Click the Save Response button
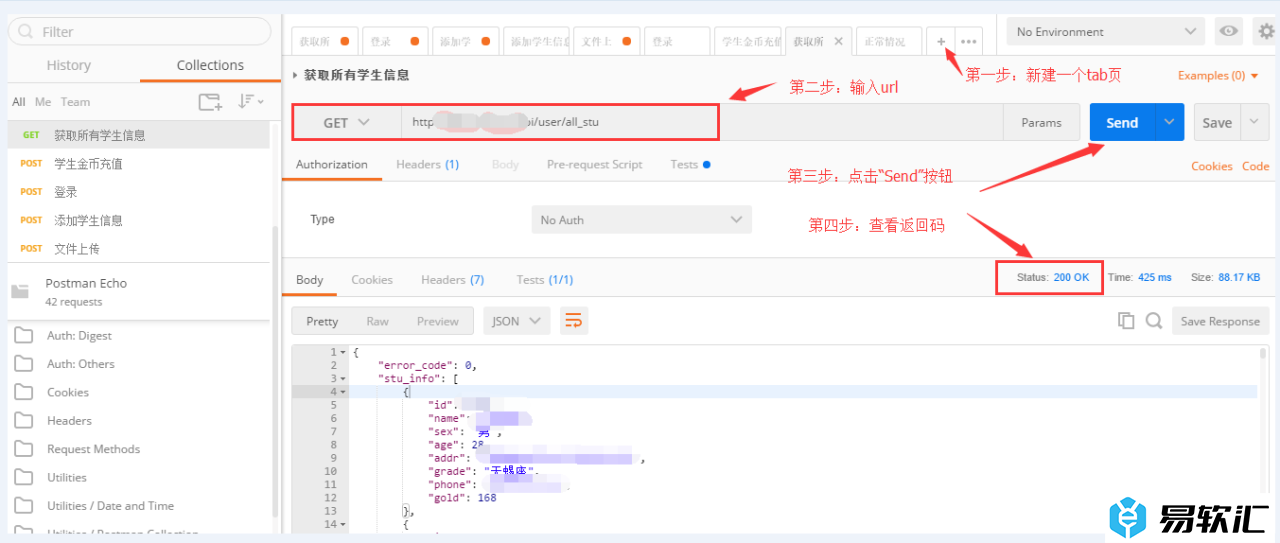 [1220, 321]
